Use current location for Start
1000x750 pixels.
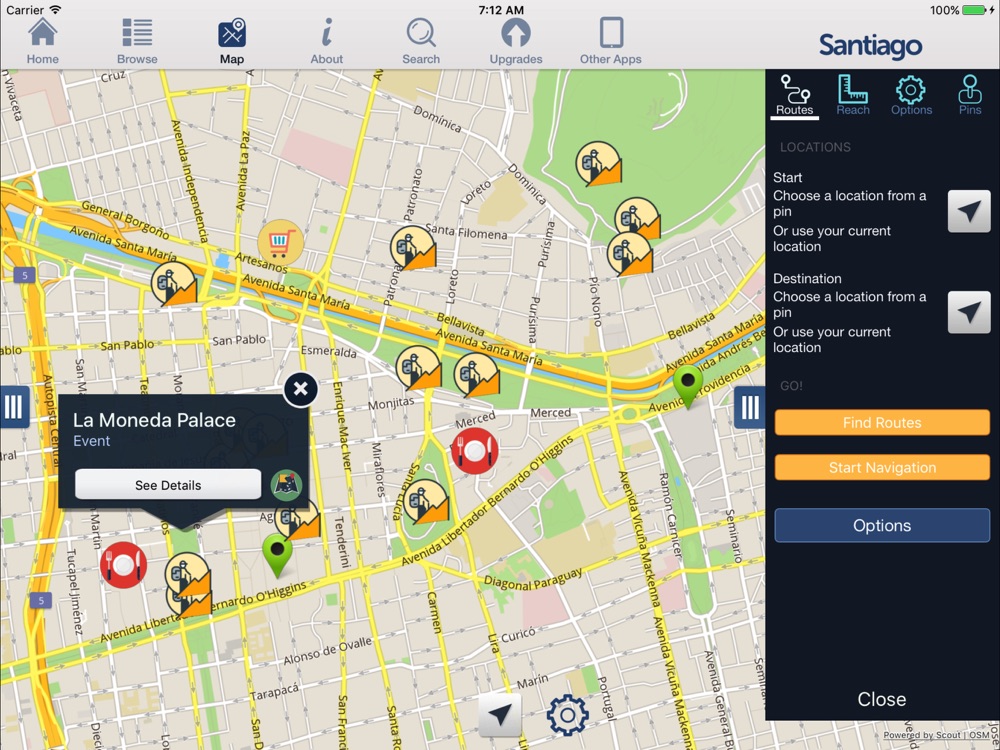(x=969, y=211)
